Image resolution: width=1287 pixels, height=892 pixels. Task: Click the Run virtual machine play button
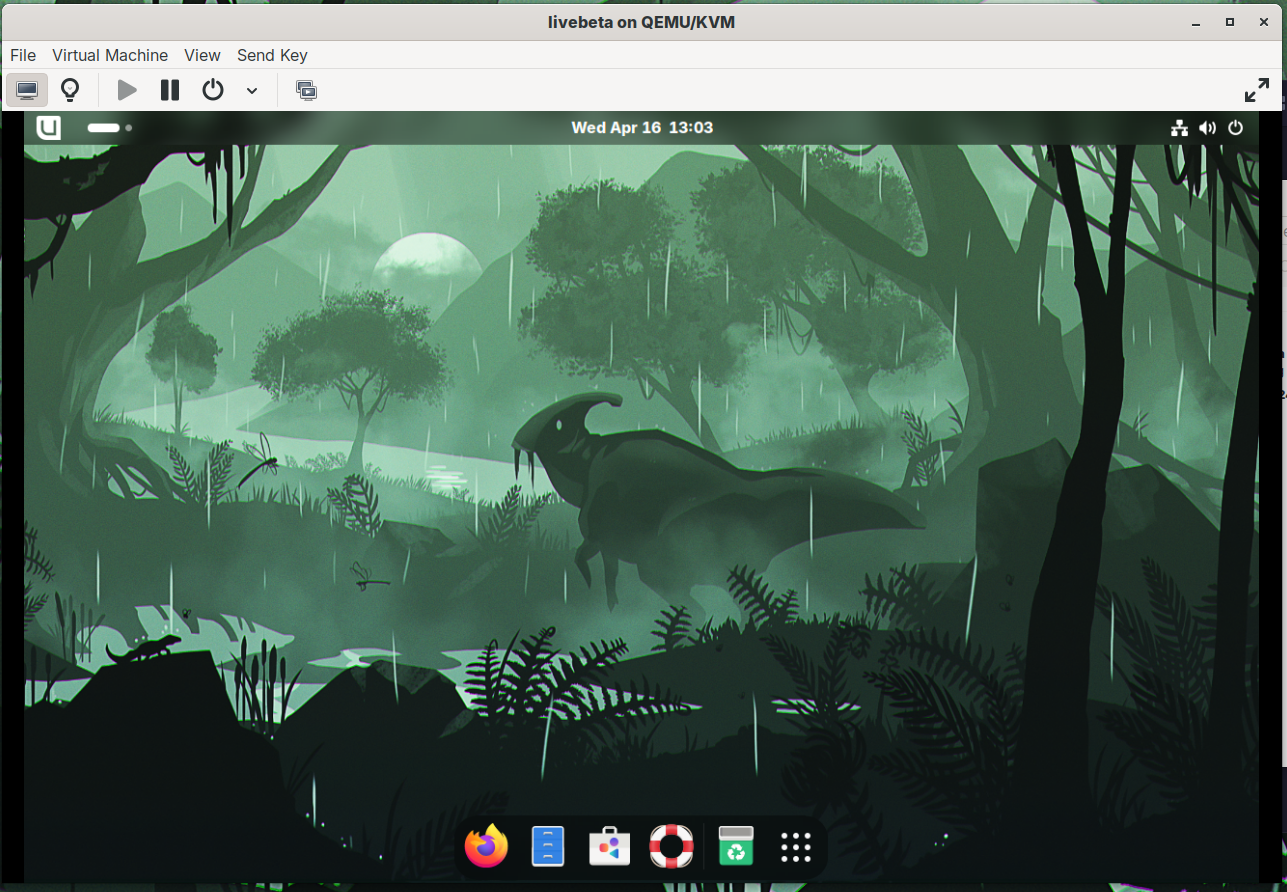point(127,90)
